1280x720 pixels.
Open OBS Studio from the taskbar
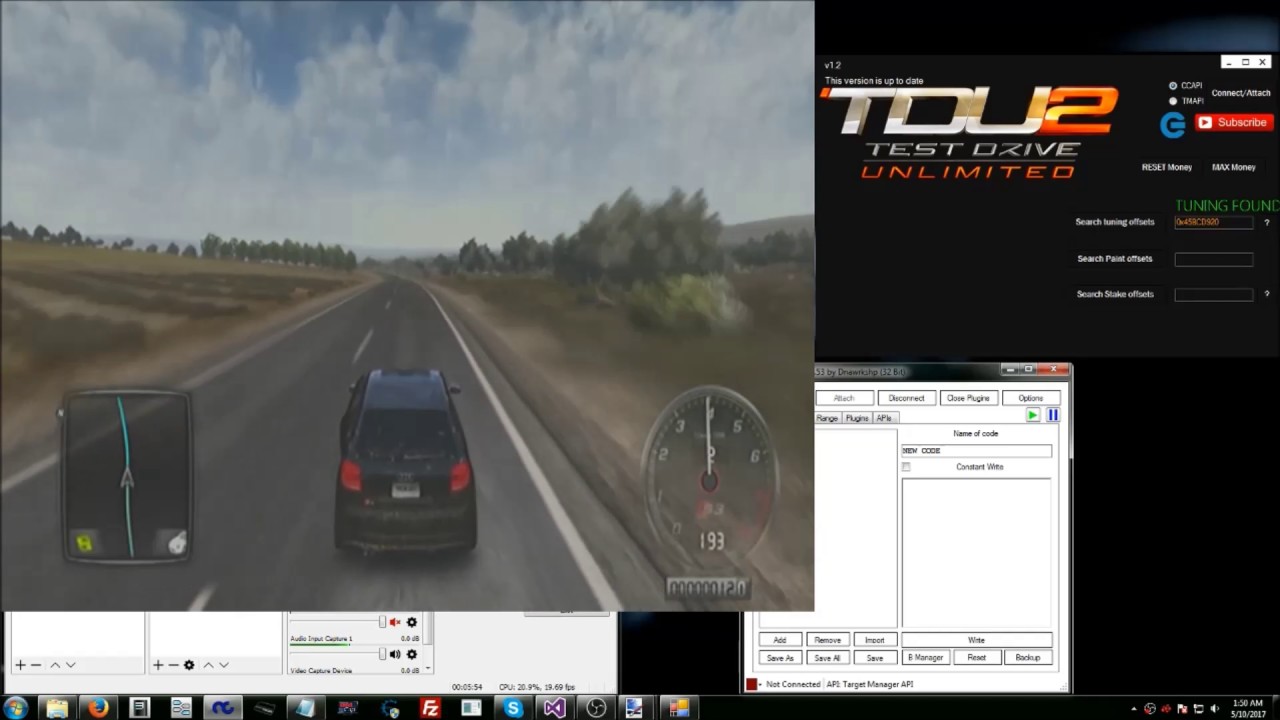[x=596, y=708]
